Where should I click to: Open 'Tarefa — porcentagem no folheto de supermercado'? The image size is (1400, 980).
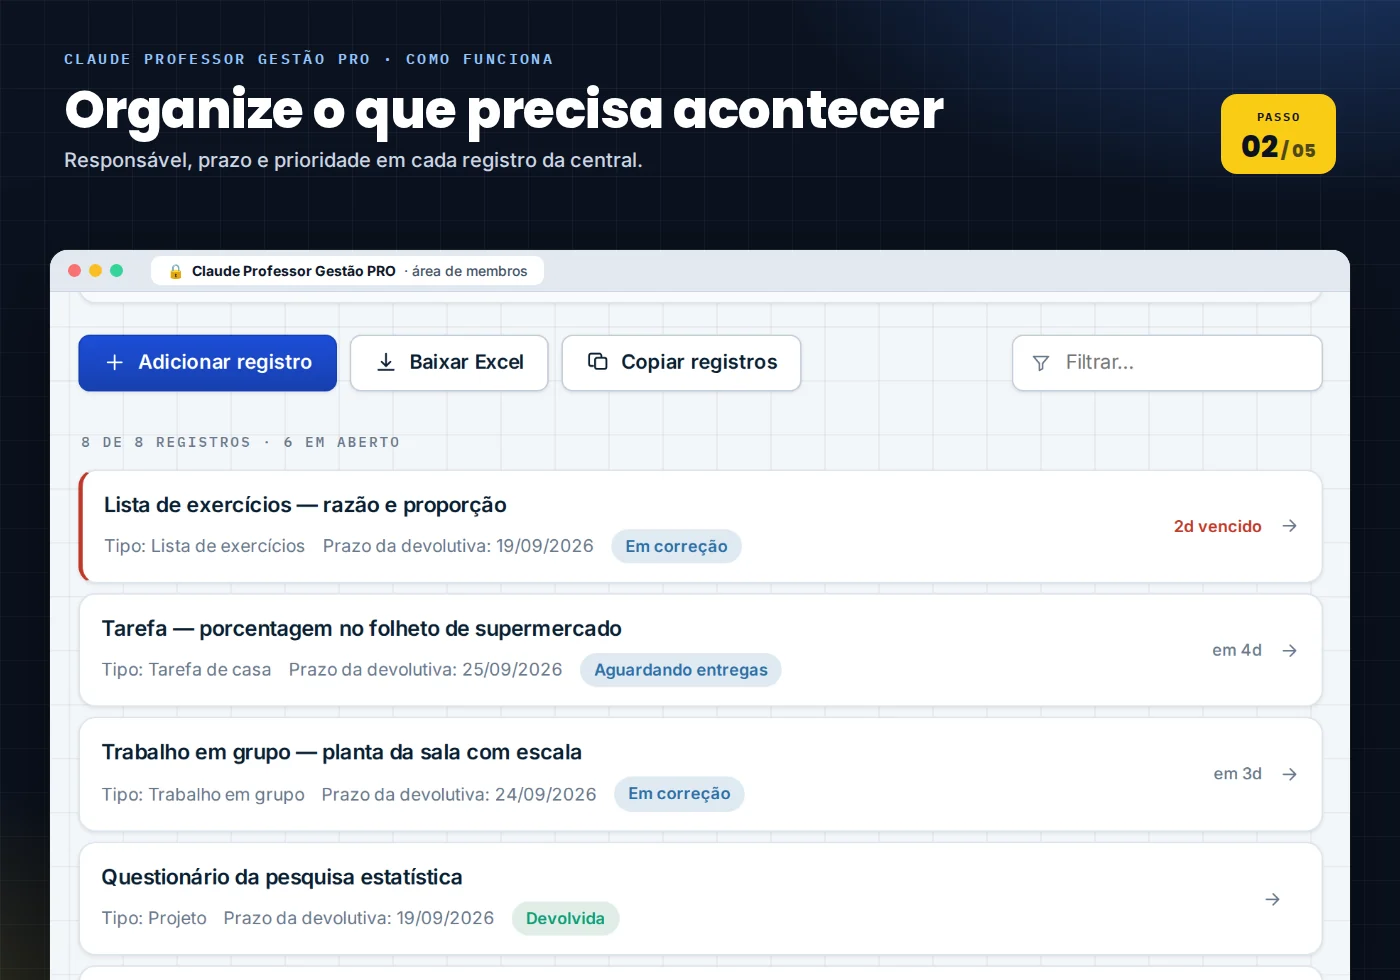tap(361, 629)
